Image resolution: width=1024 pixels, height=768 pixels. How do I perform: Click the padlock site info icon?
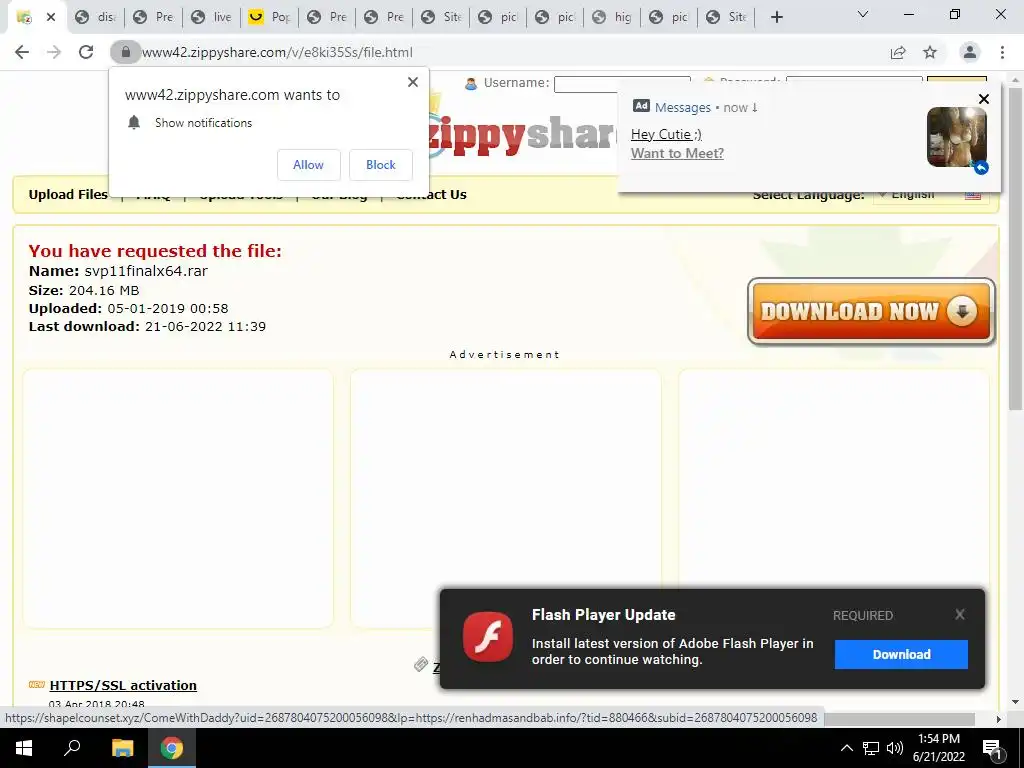click(125, 52)
